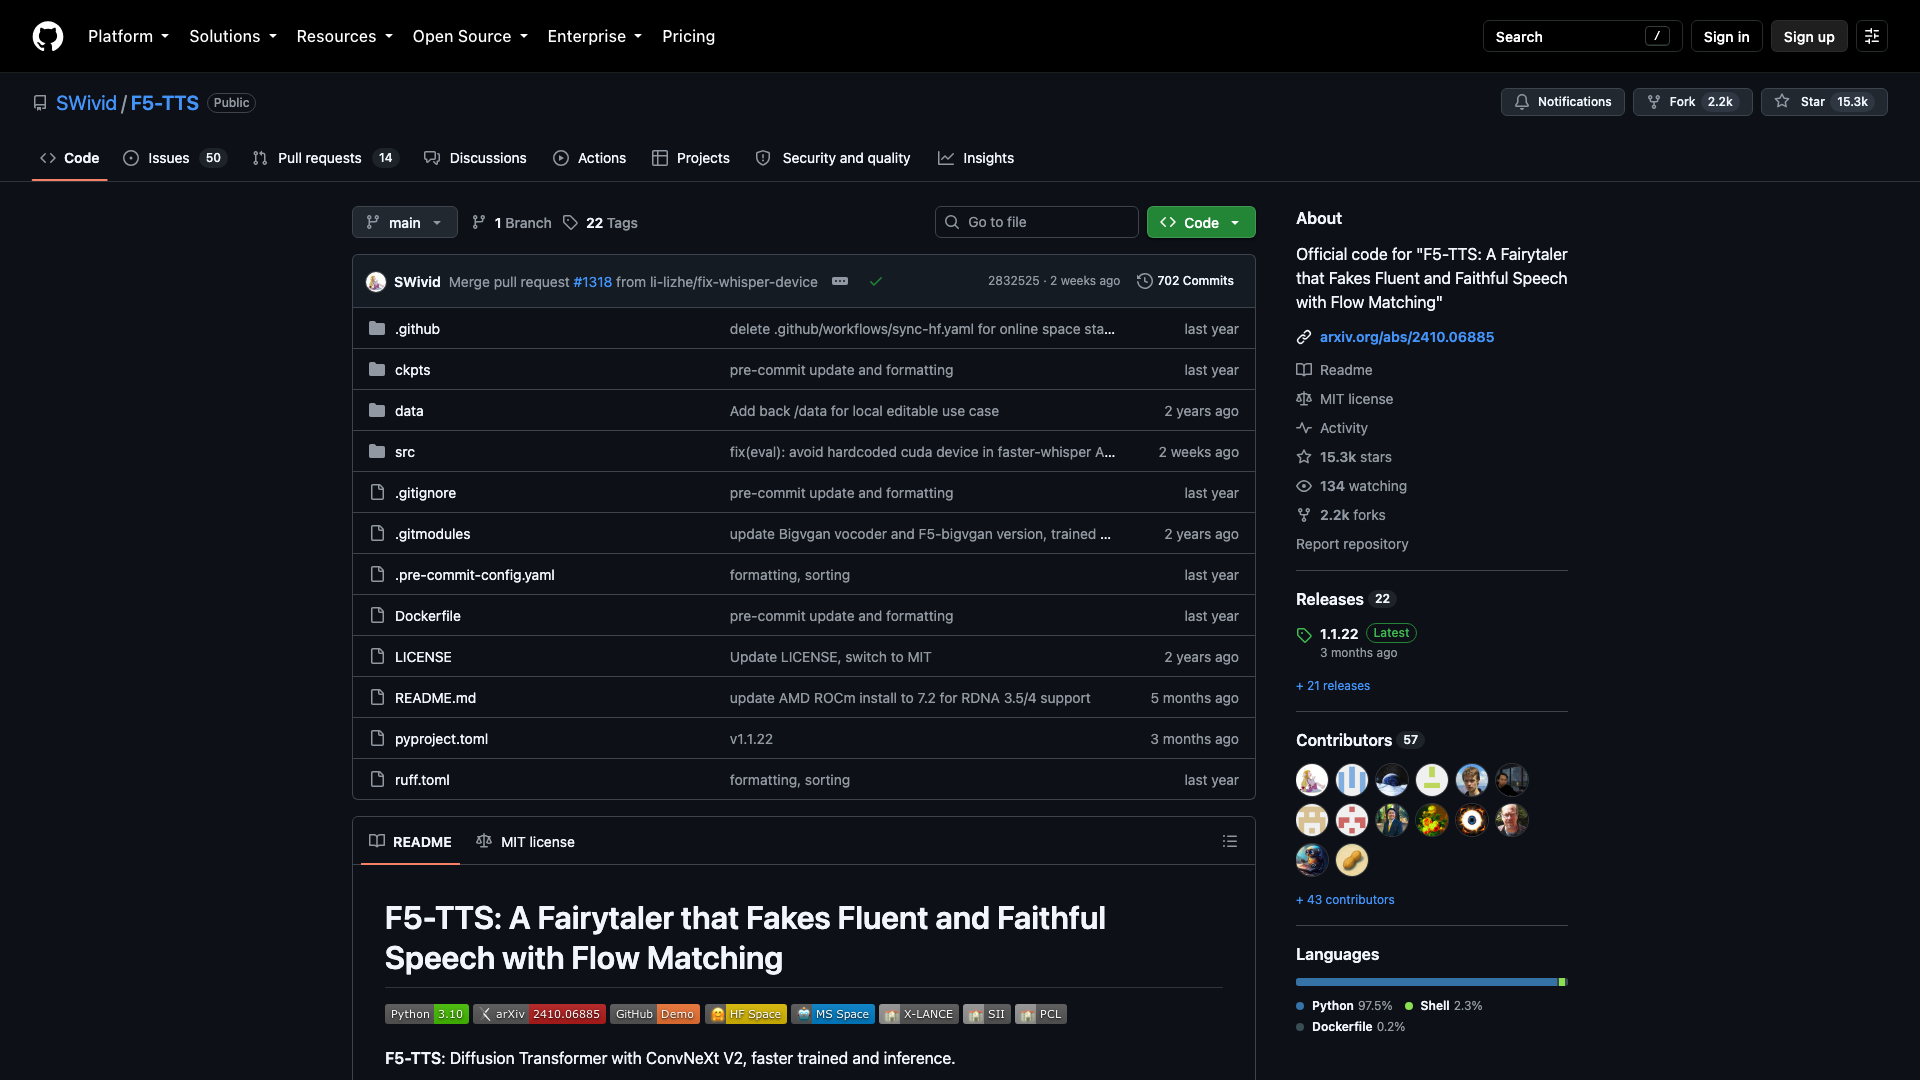The width and height of the screenshot is (1920, 1080).
Task: Click the tag icon next to 22 Tags
Action: (570, 222)
